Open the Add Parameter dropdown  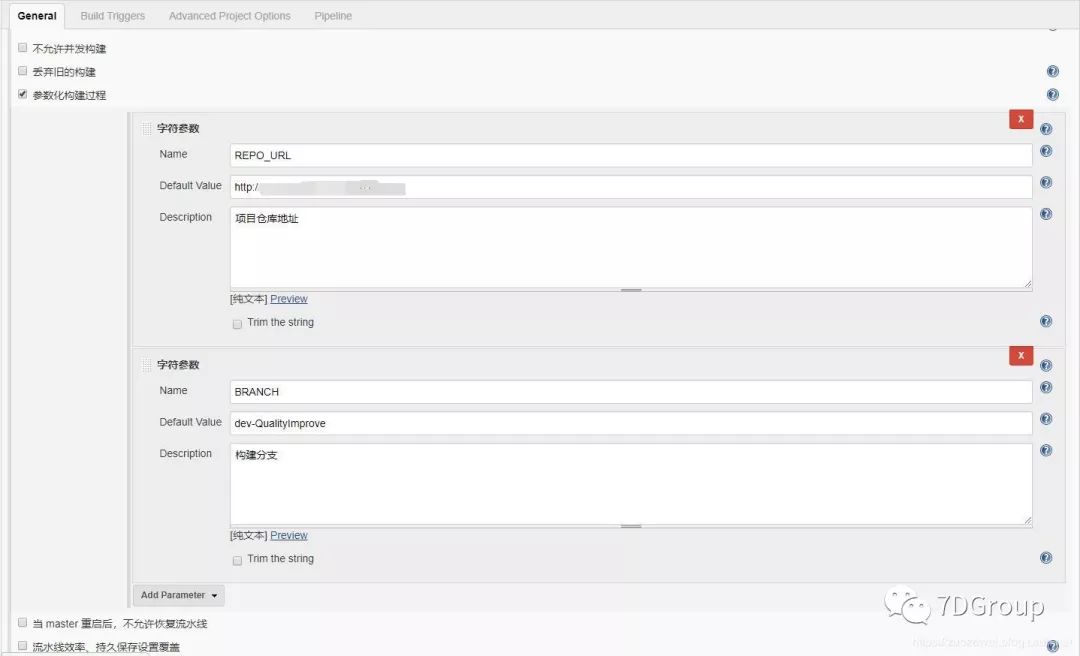(x=178, y=595)
